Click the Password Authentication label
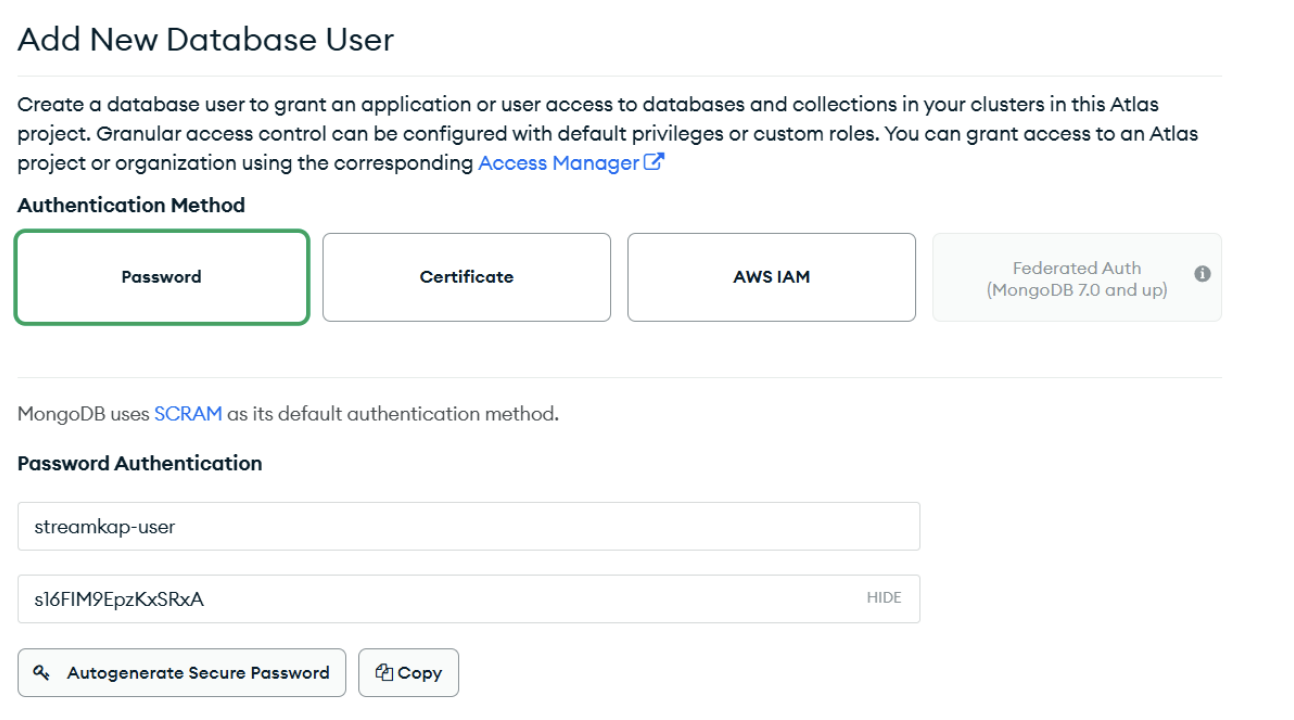Screen dimensions: 1294x720 pos(140,463)
